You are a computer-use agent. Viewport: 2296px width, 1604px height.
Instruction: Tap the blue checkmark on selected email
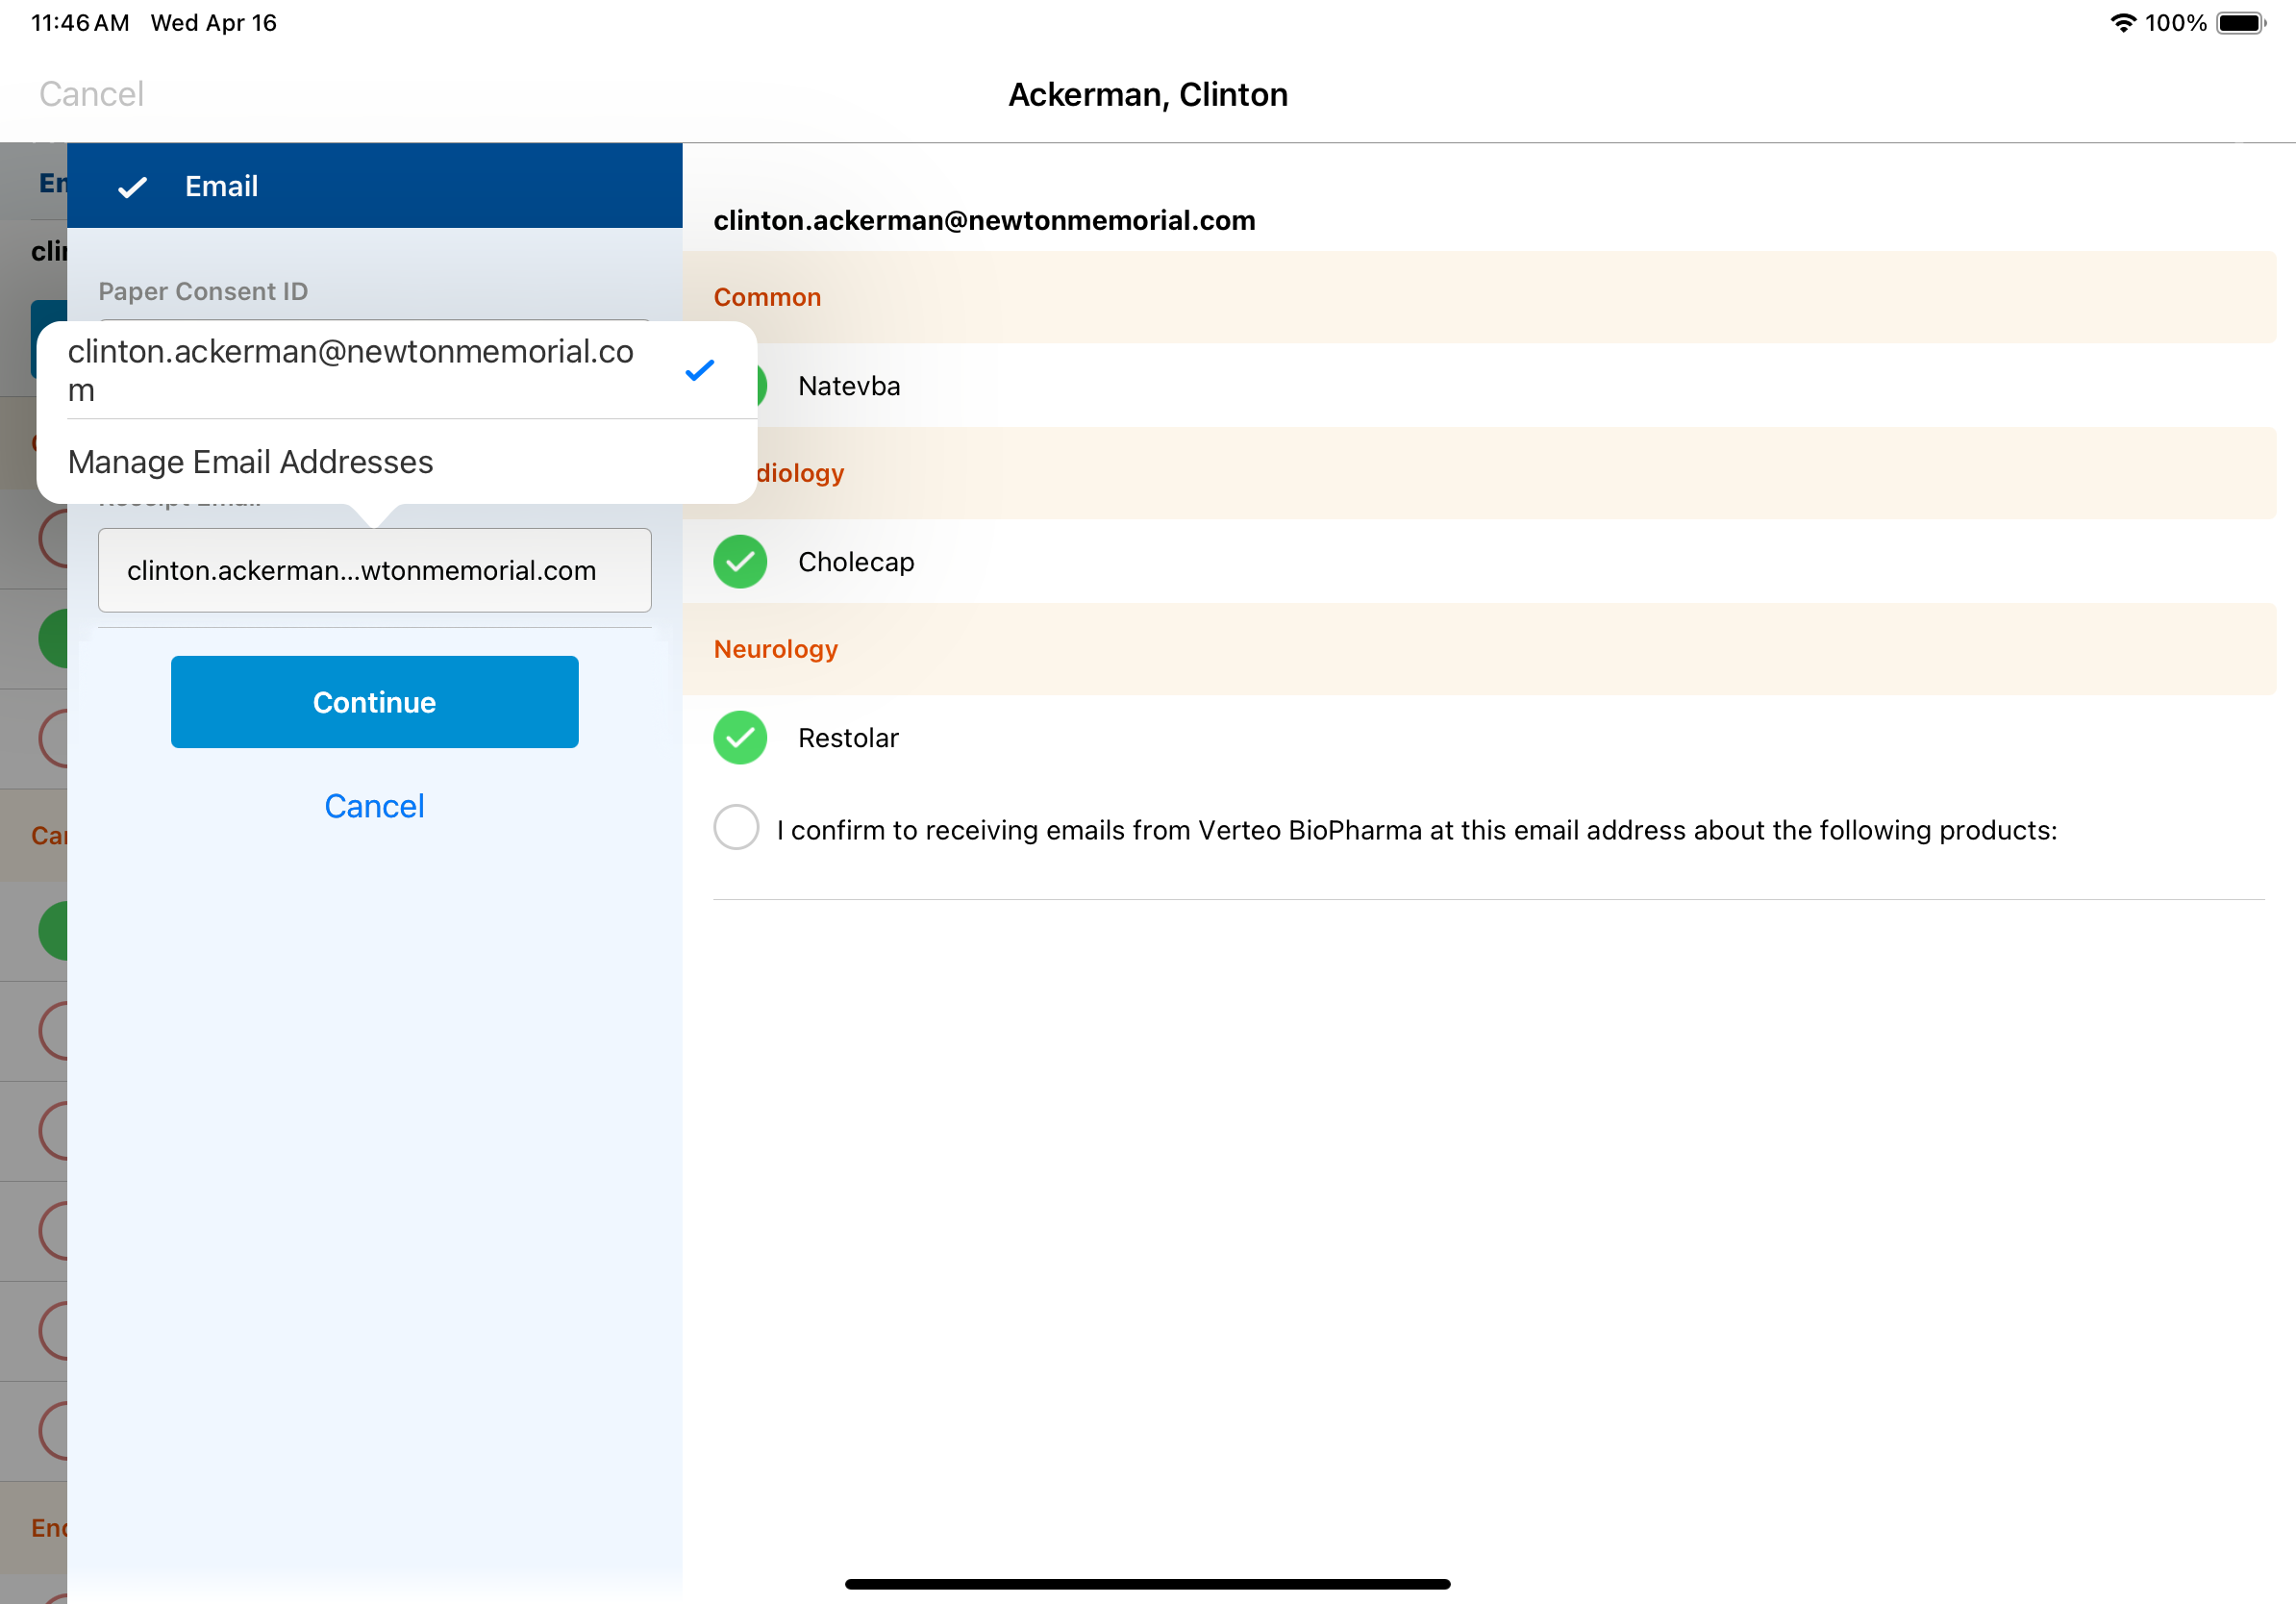(699, 370)
